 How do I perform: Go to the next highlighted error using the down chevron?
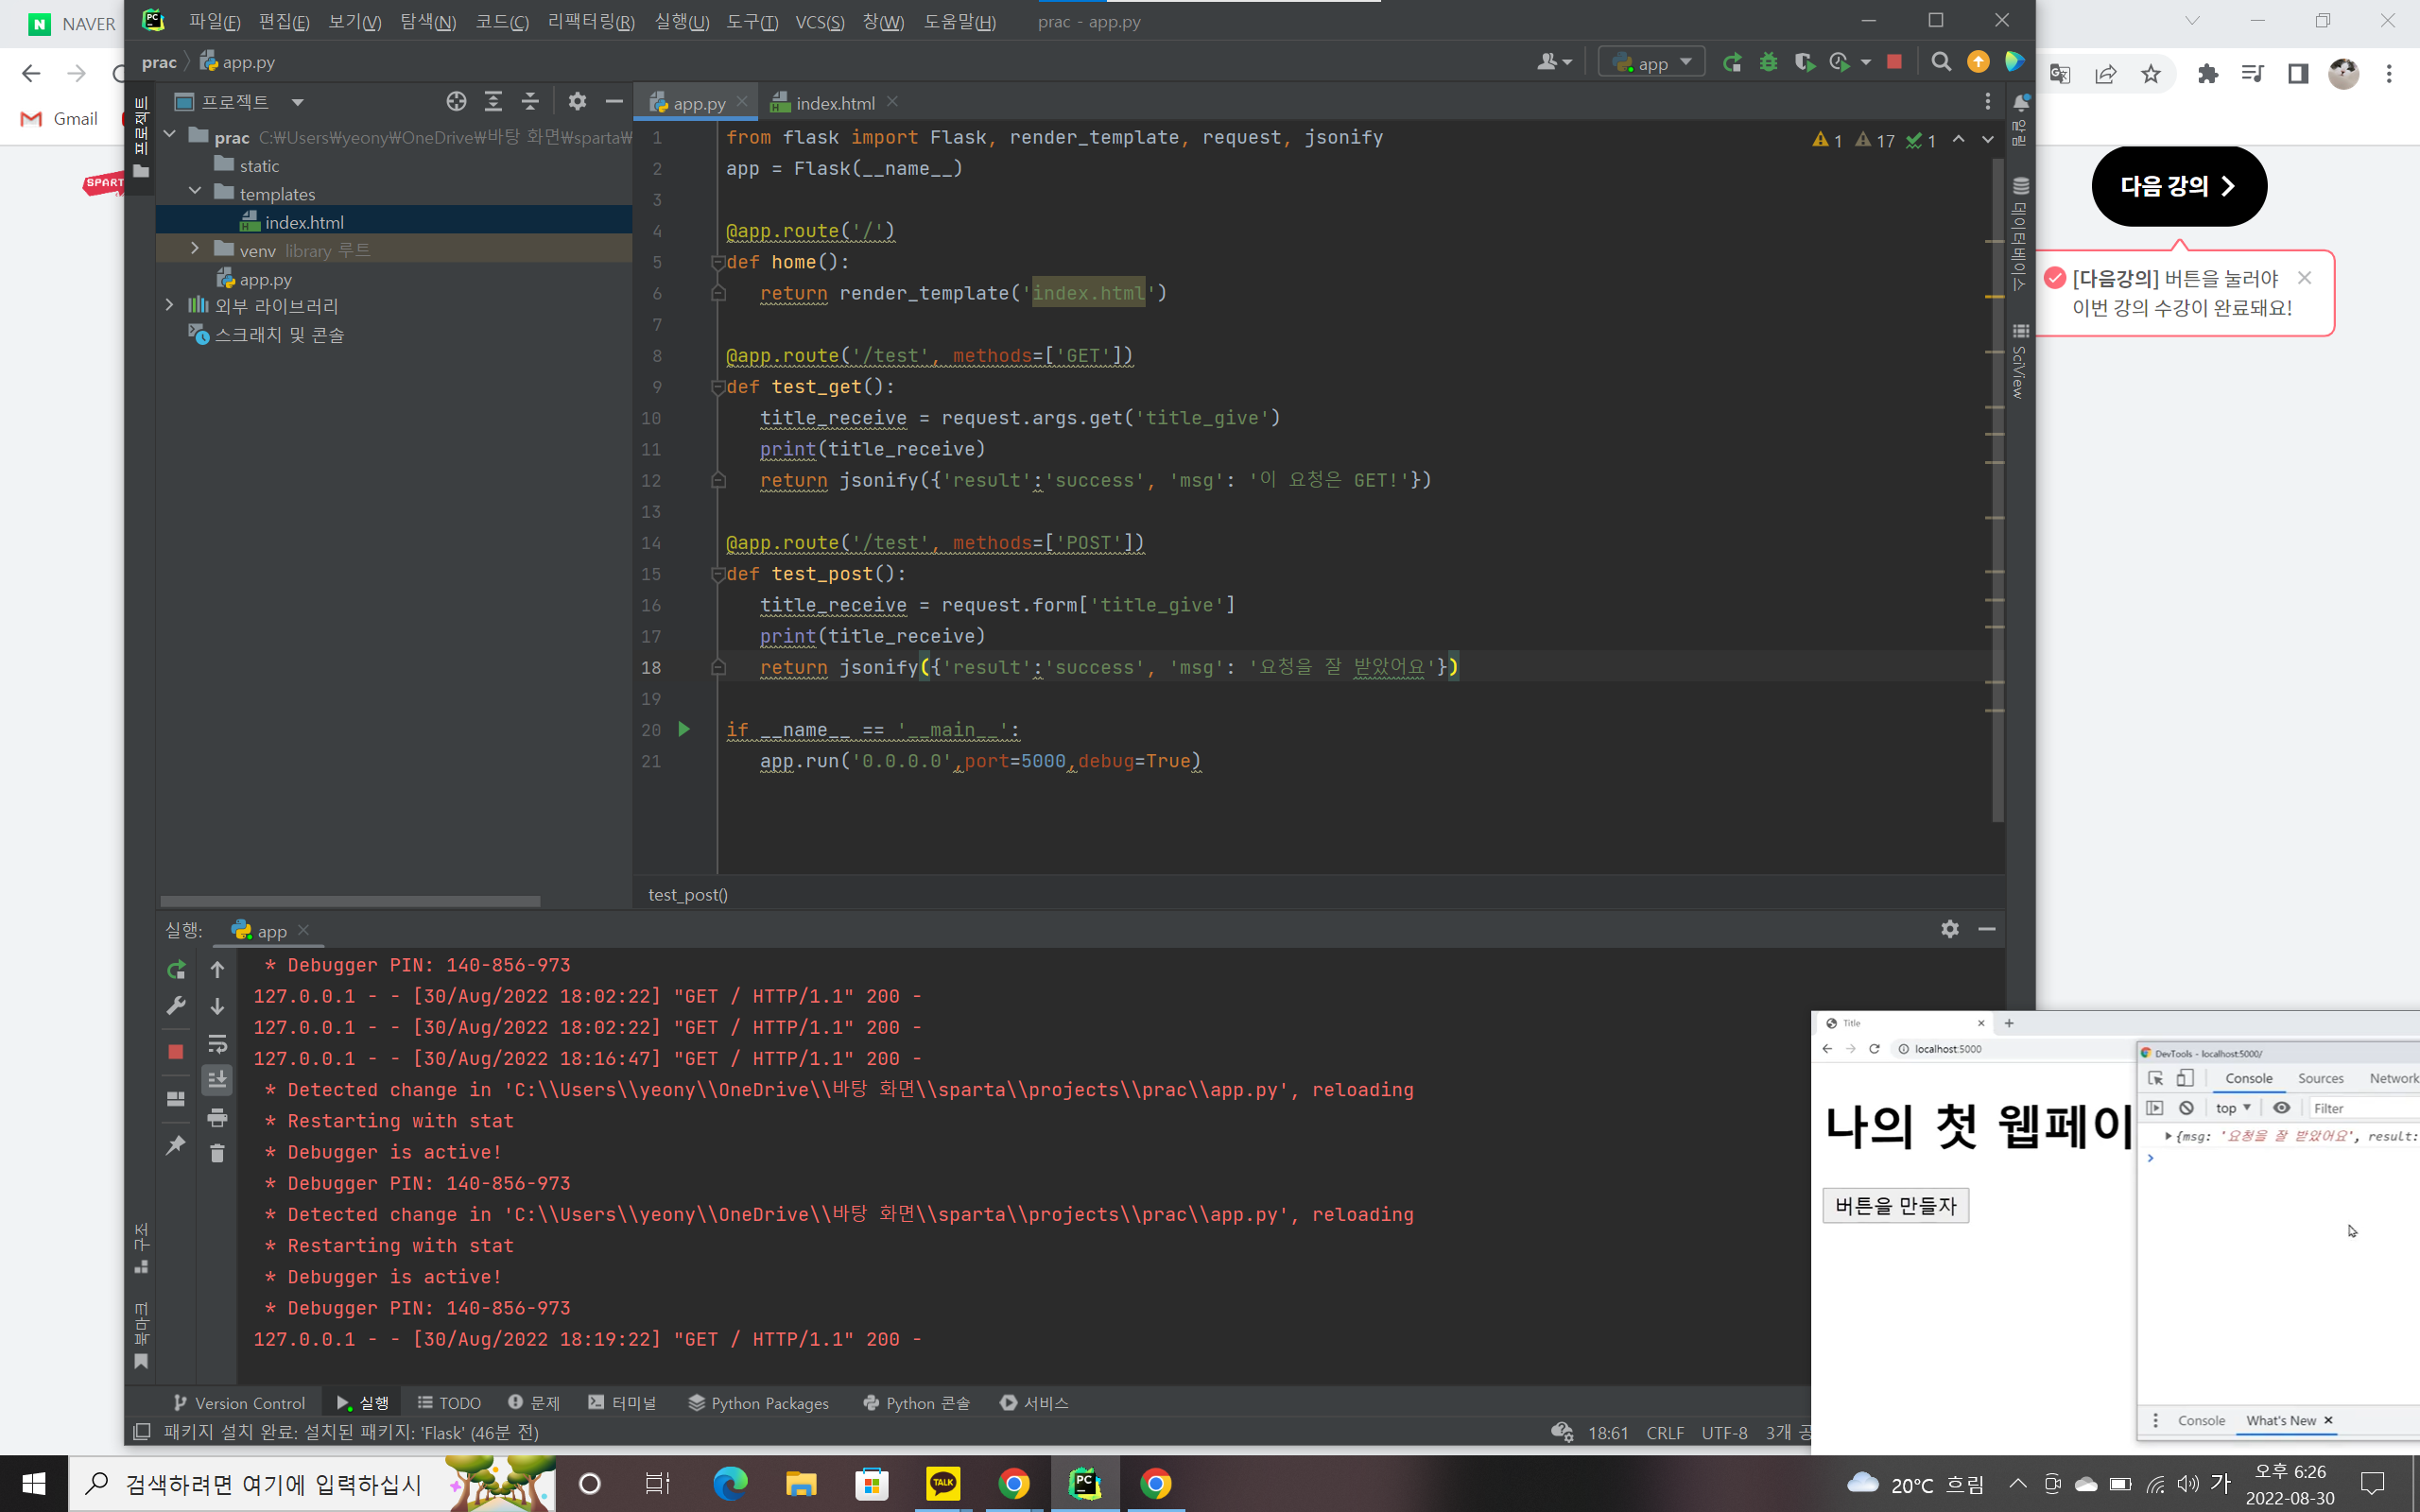coord(1988,140)
